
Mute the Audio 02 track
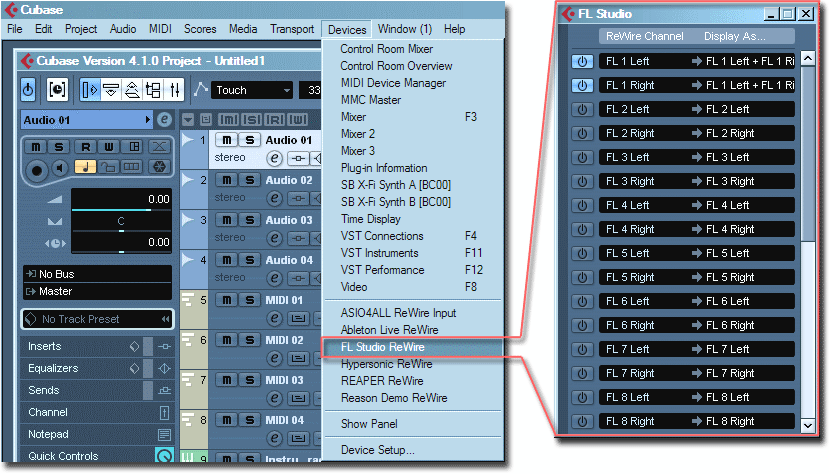pyautogui.click(x=227, y=180)
